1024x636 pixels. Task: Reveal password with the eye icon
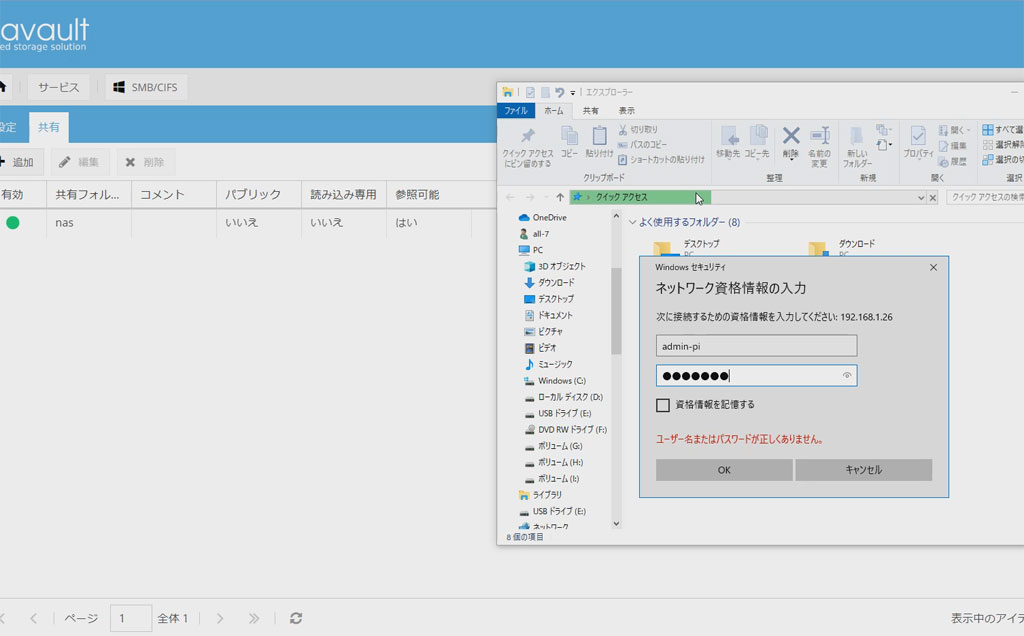[x=847, y=376]
